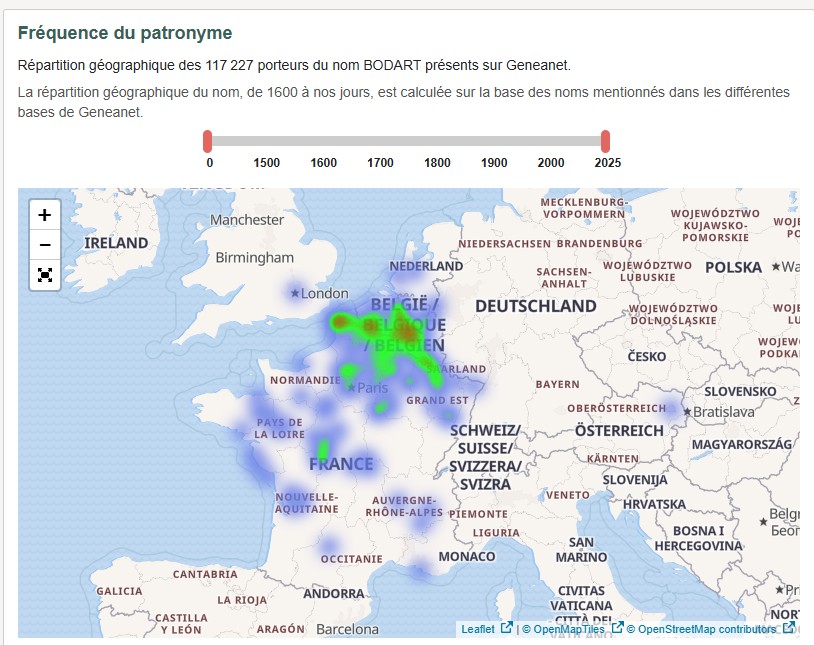This screenshot has height=645, width=814.
Task: Click the London star marker on the map
Action: (294, 293)
